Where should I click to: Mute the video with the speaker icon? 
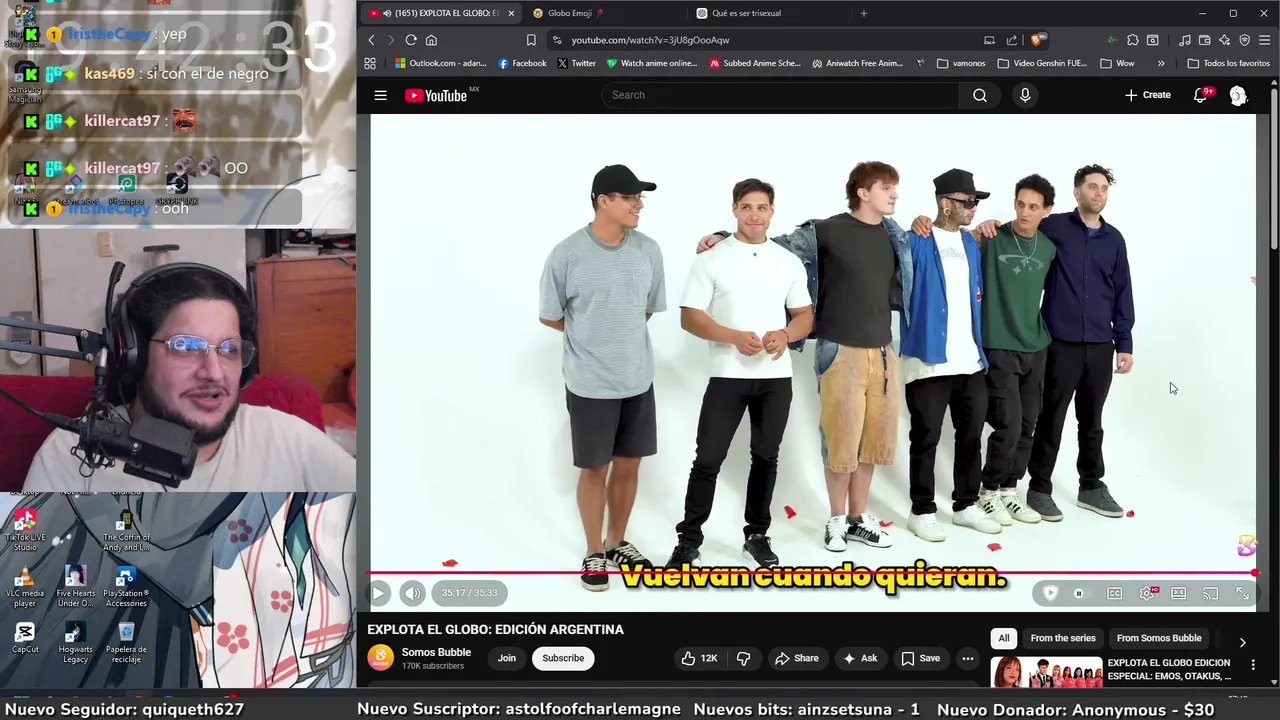(x=412, y=593)
